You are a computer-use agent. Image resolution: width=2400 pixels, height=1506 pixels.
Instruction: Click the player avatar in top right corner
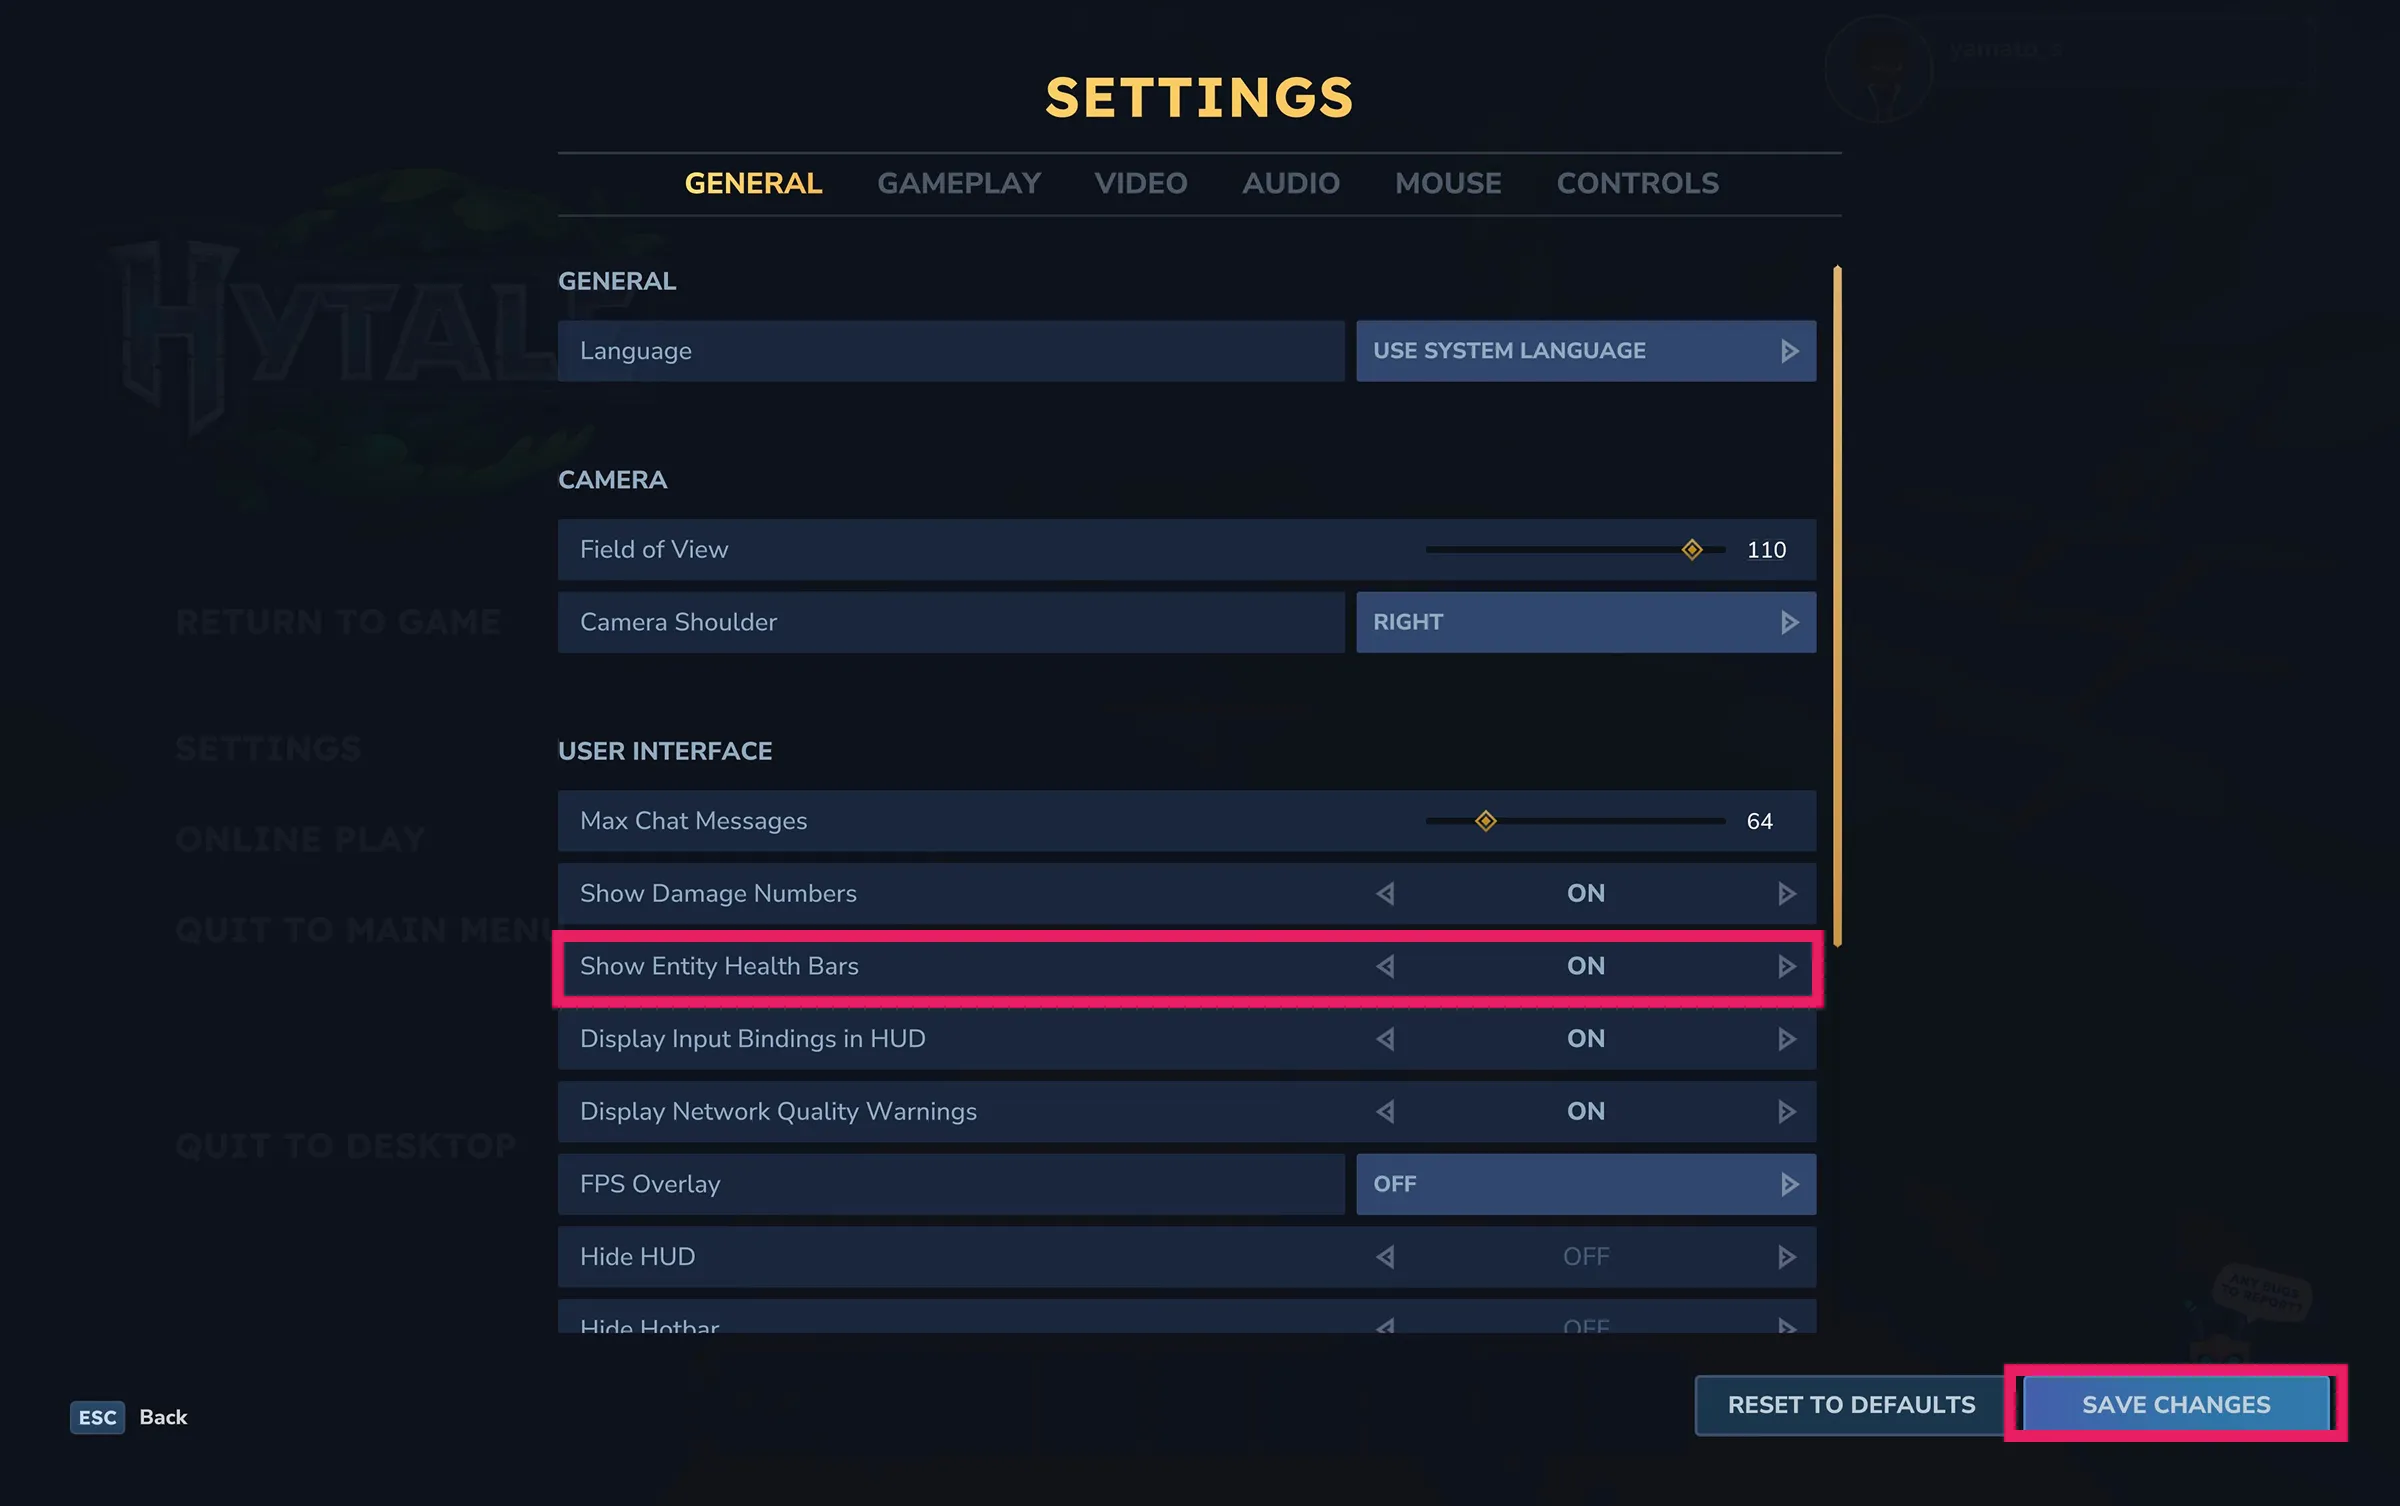click(x=1880, y=68)
